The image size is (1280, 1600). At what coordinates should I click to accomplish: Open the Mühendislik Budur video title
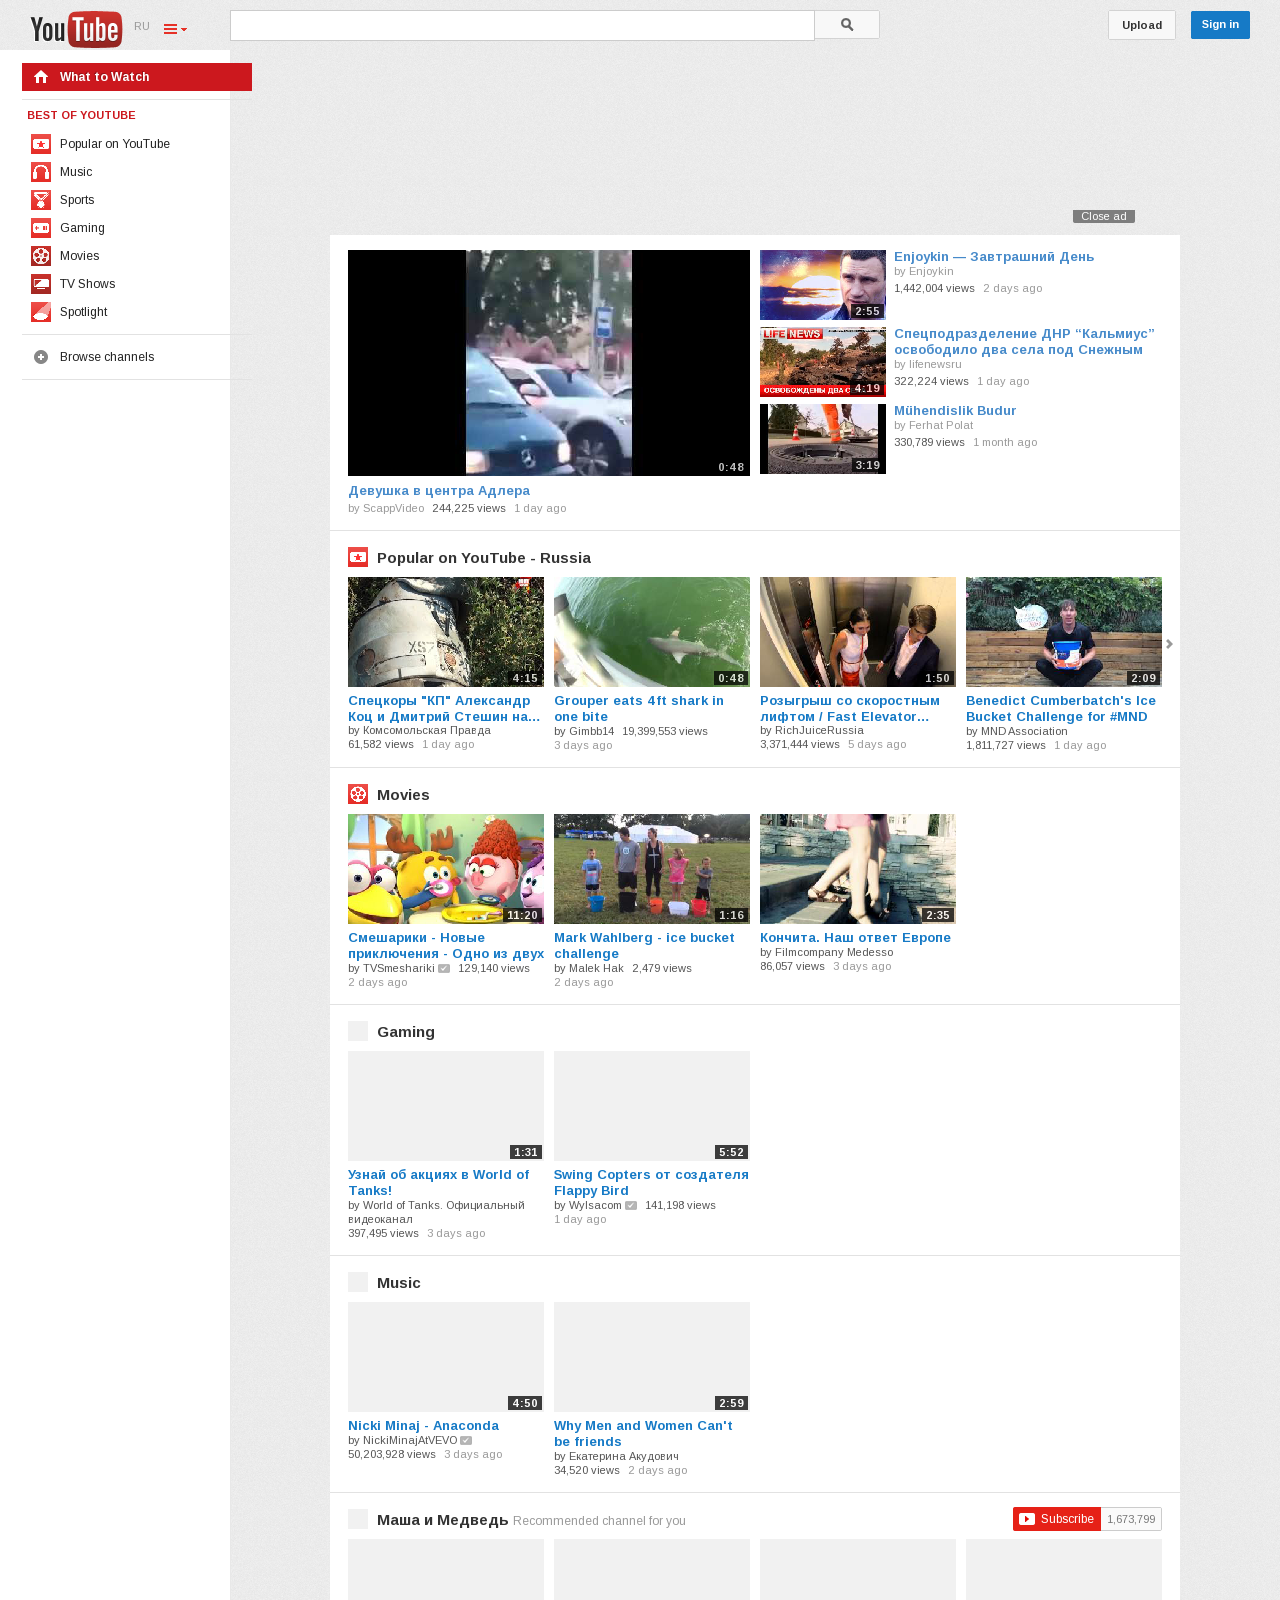coord(955,411)
